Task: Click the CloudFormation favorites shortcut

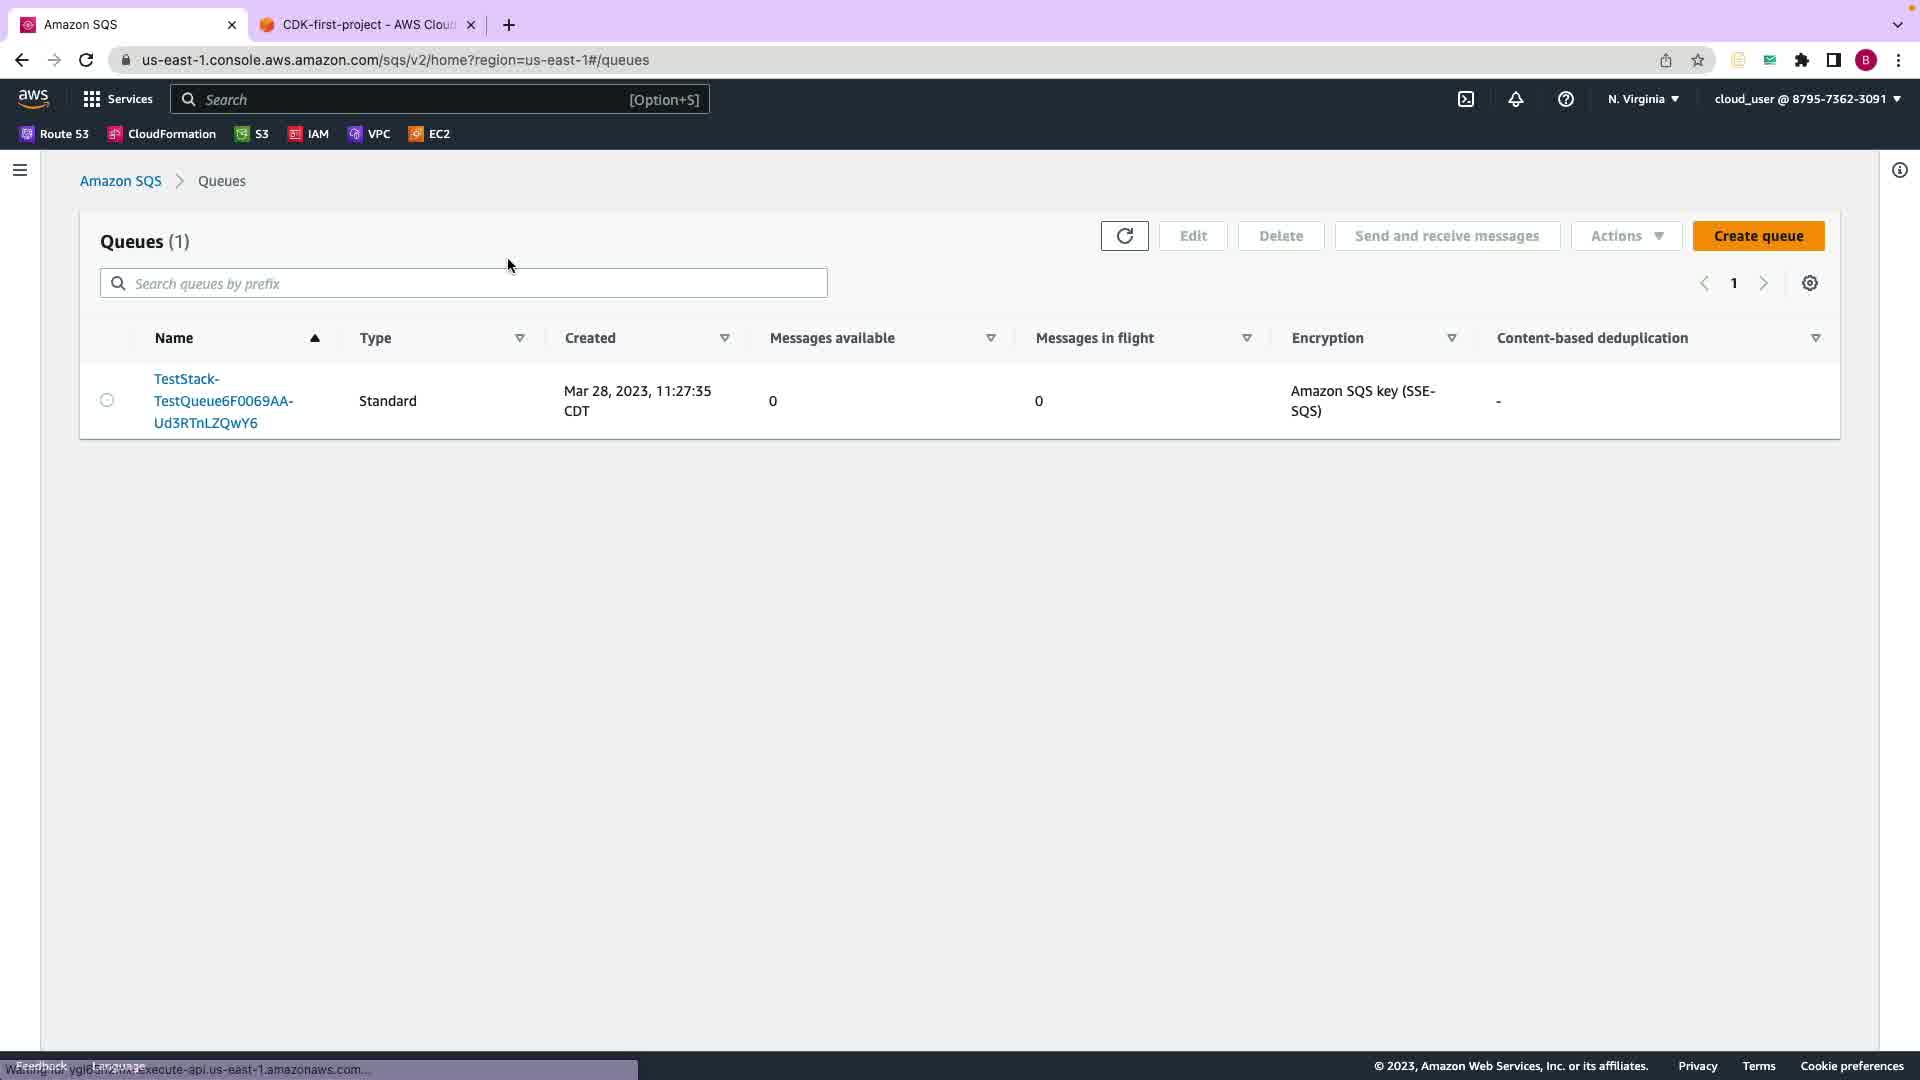Action: [162, 134]
